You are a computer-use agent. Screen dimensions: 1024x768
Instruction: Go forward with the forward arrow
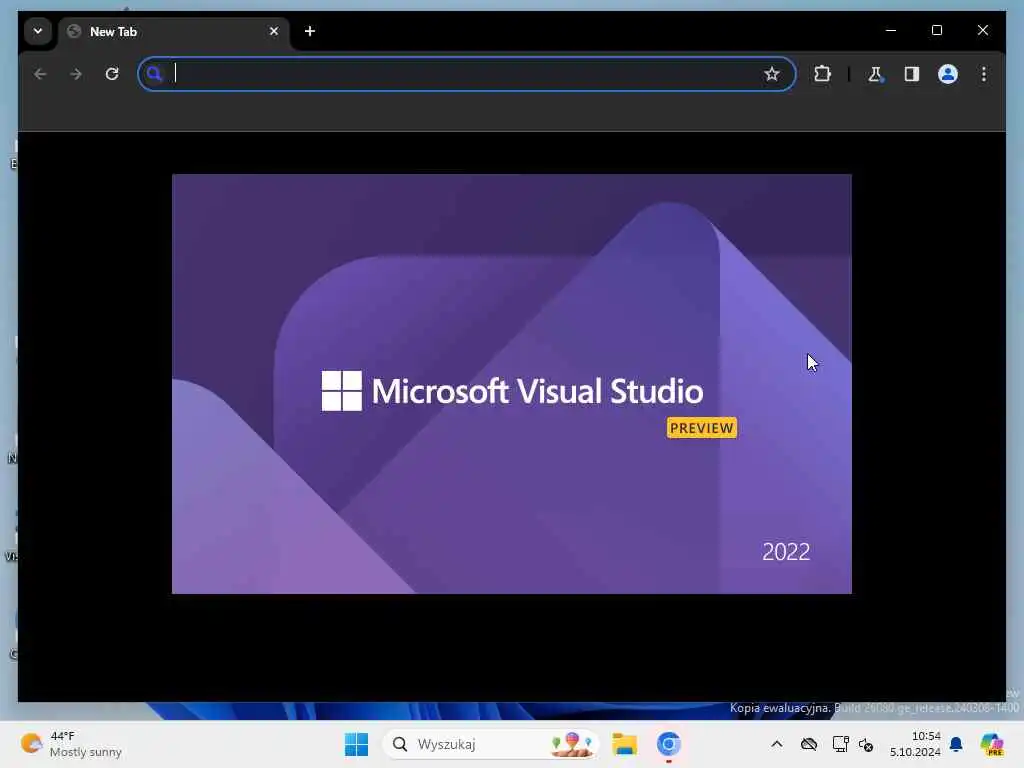[76, 74]
